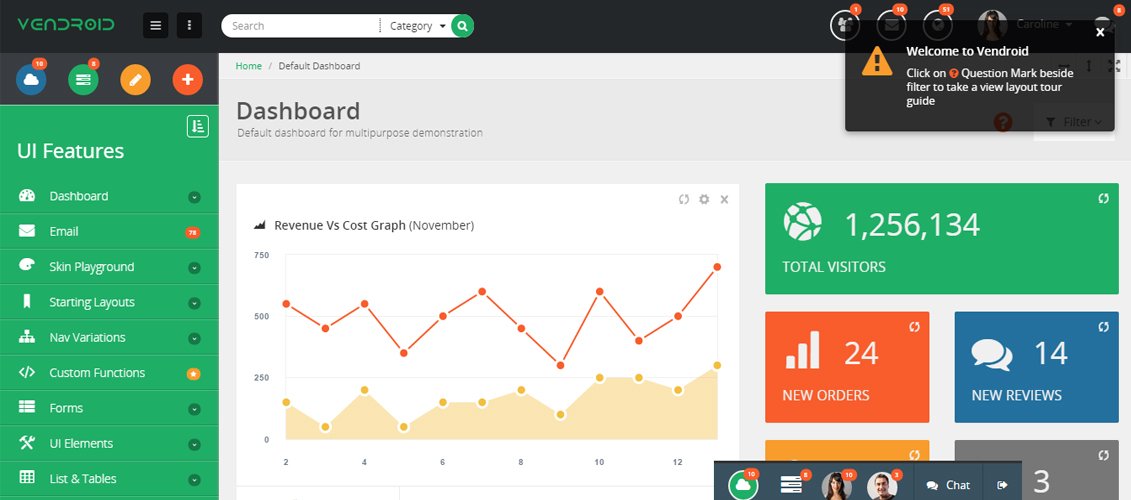
Task: Open the settings gear on Revenue graph panel
Action: [x=704, y=199]
